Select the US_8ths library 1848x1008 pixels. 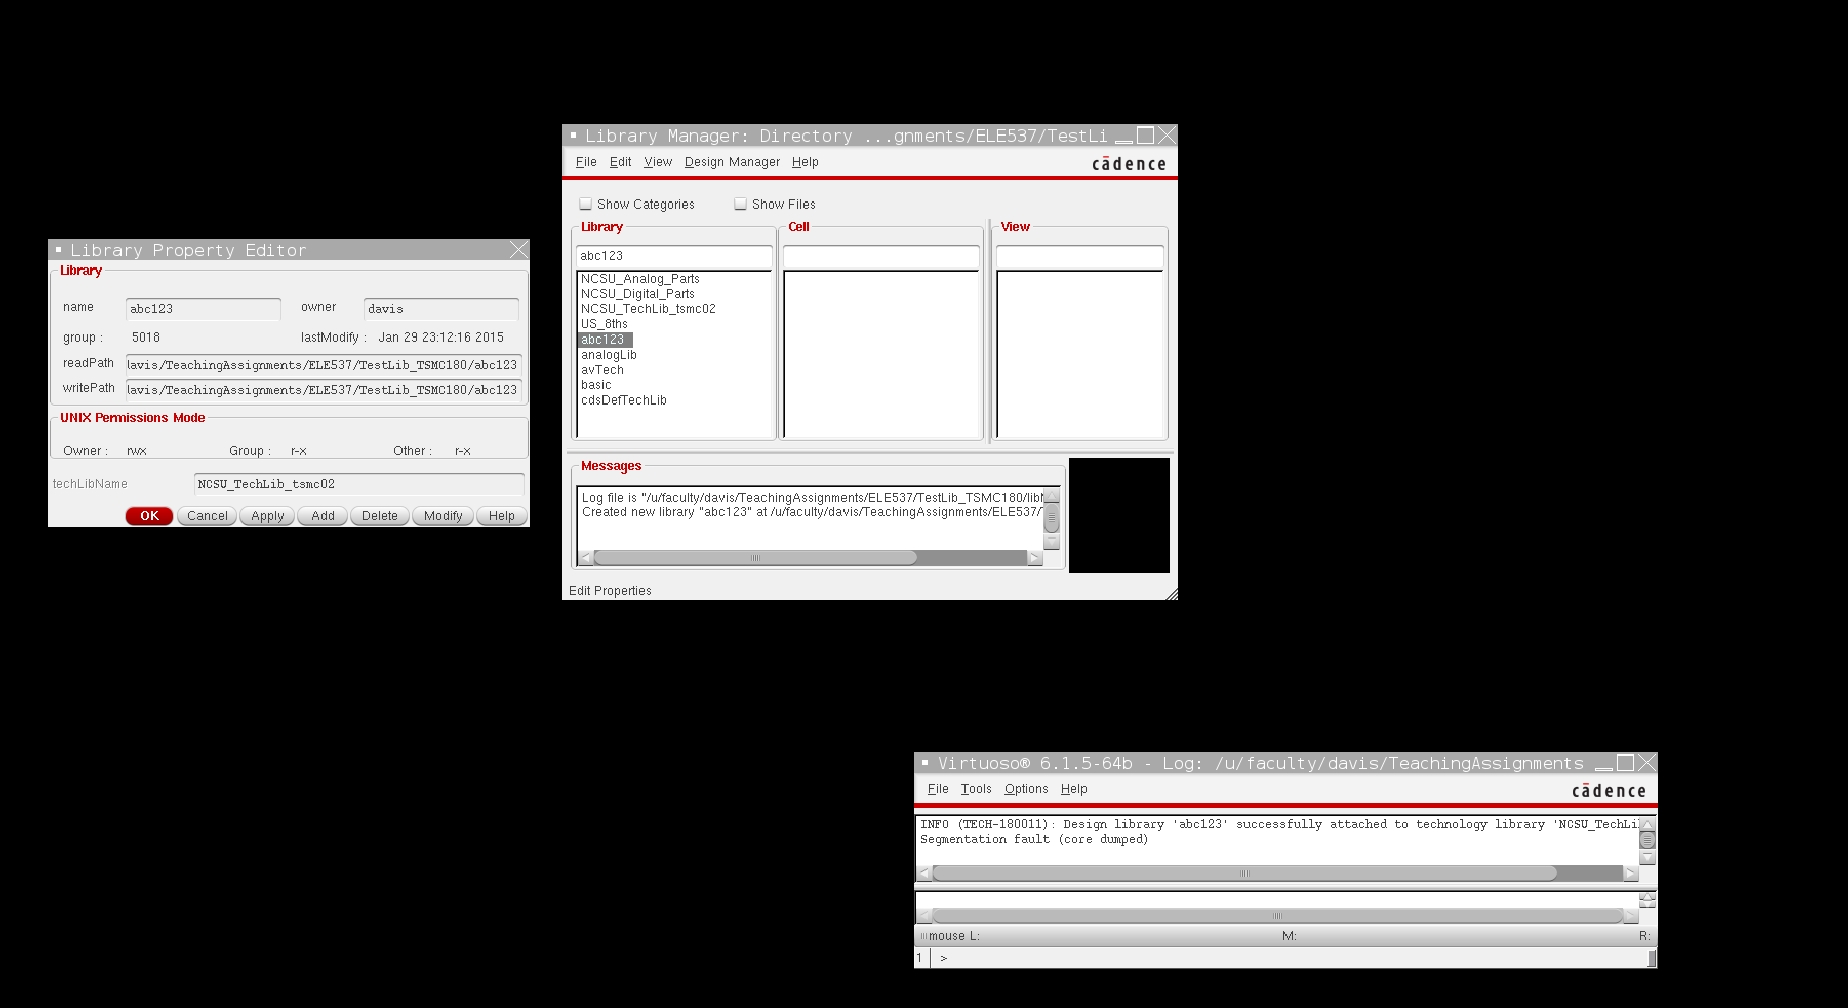[604, 324]
